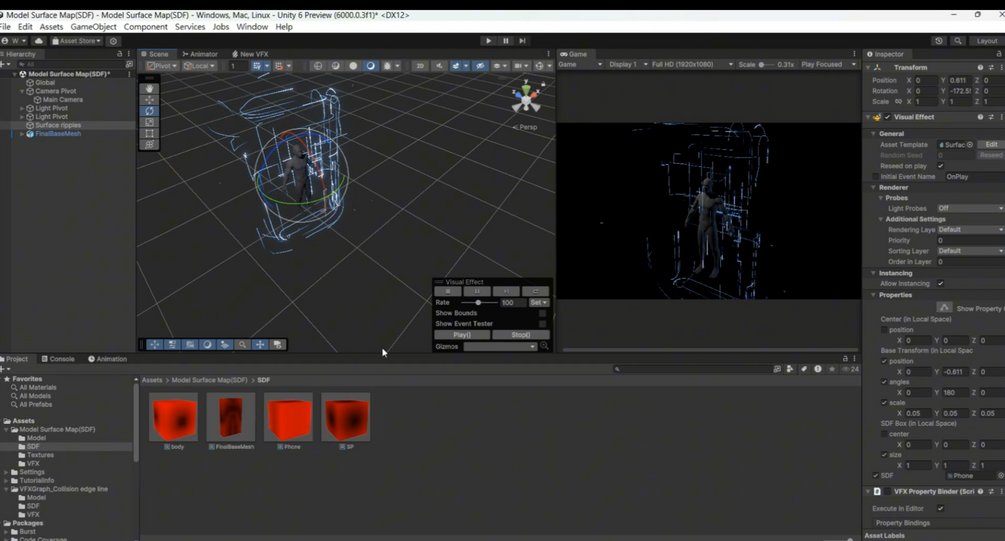Adjust the Game view Scale slider
Image resolution: width=1005 pixels, height=541 pixels.
[767, 64]
